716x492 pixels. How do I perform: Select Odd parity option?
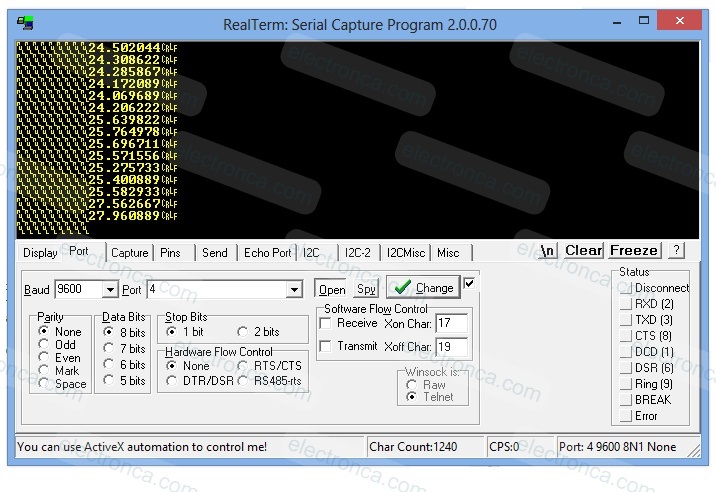[57, 344]
